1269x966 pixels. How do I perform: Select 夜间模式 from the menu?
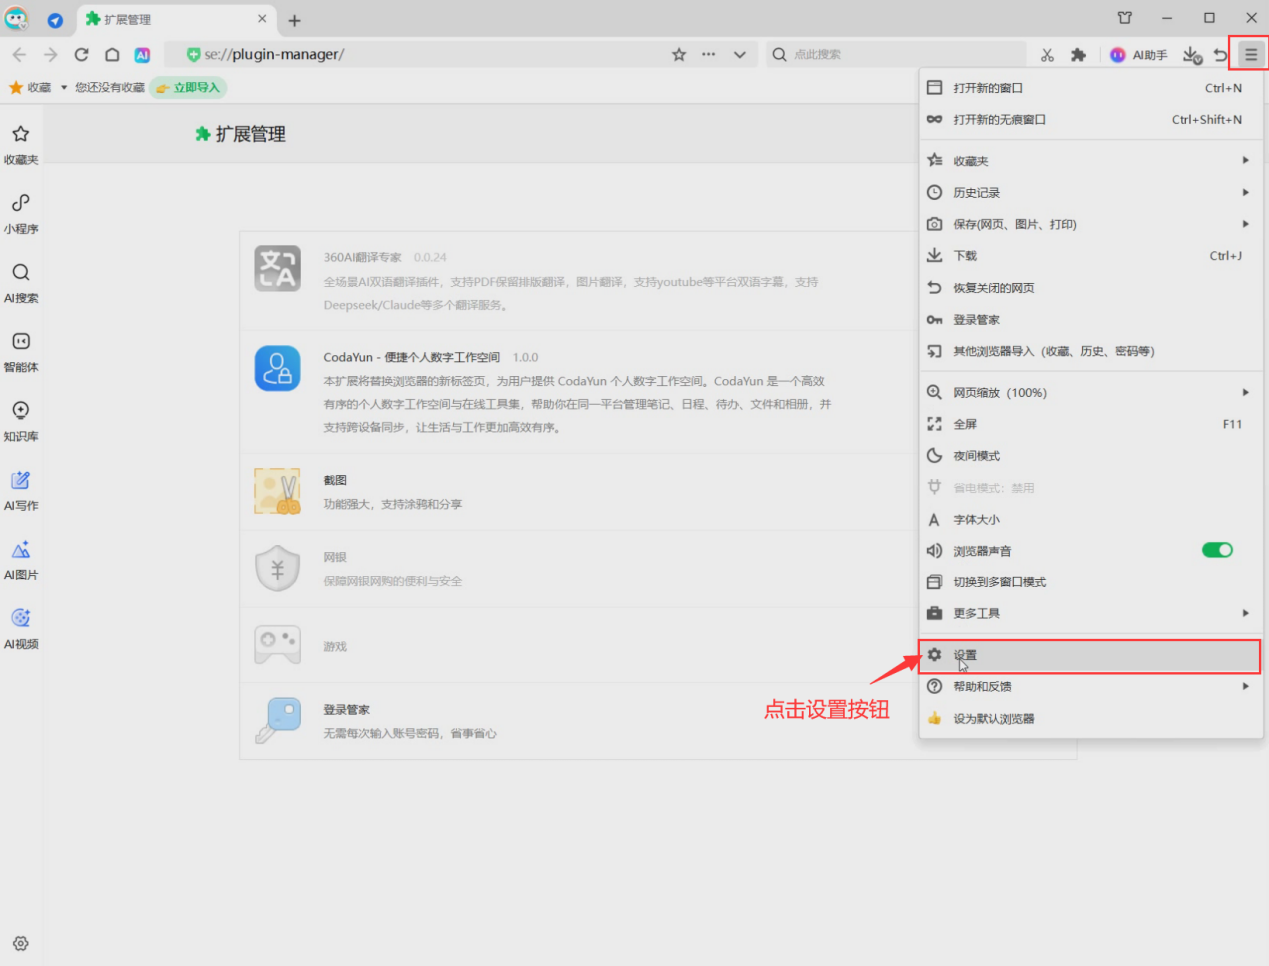977,456
